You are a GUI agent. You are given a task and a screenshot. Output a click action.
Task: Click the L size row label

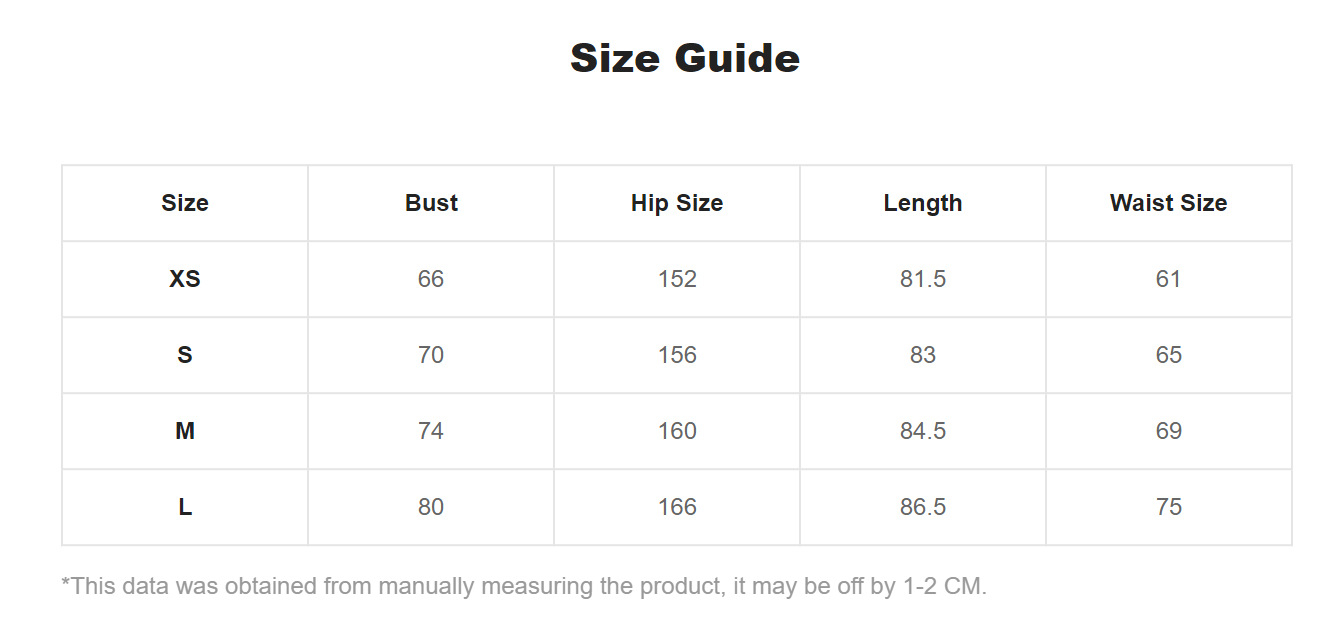click(x=185, y=507)
